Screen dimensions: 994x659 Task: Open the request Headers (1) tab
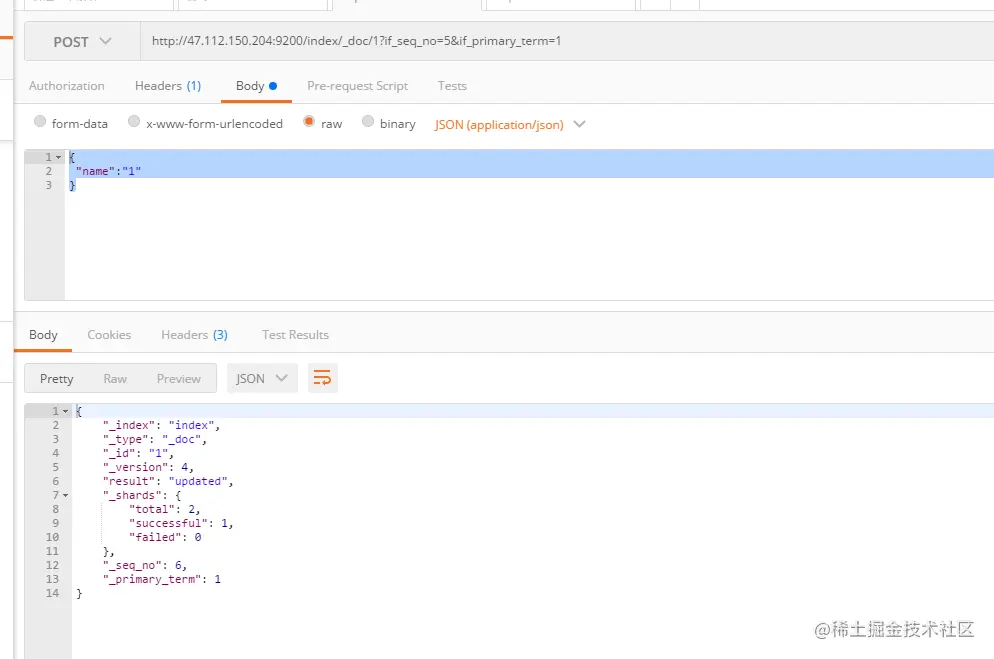pyautogui.click(x=168, y=86)
